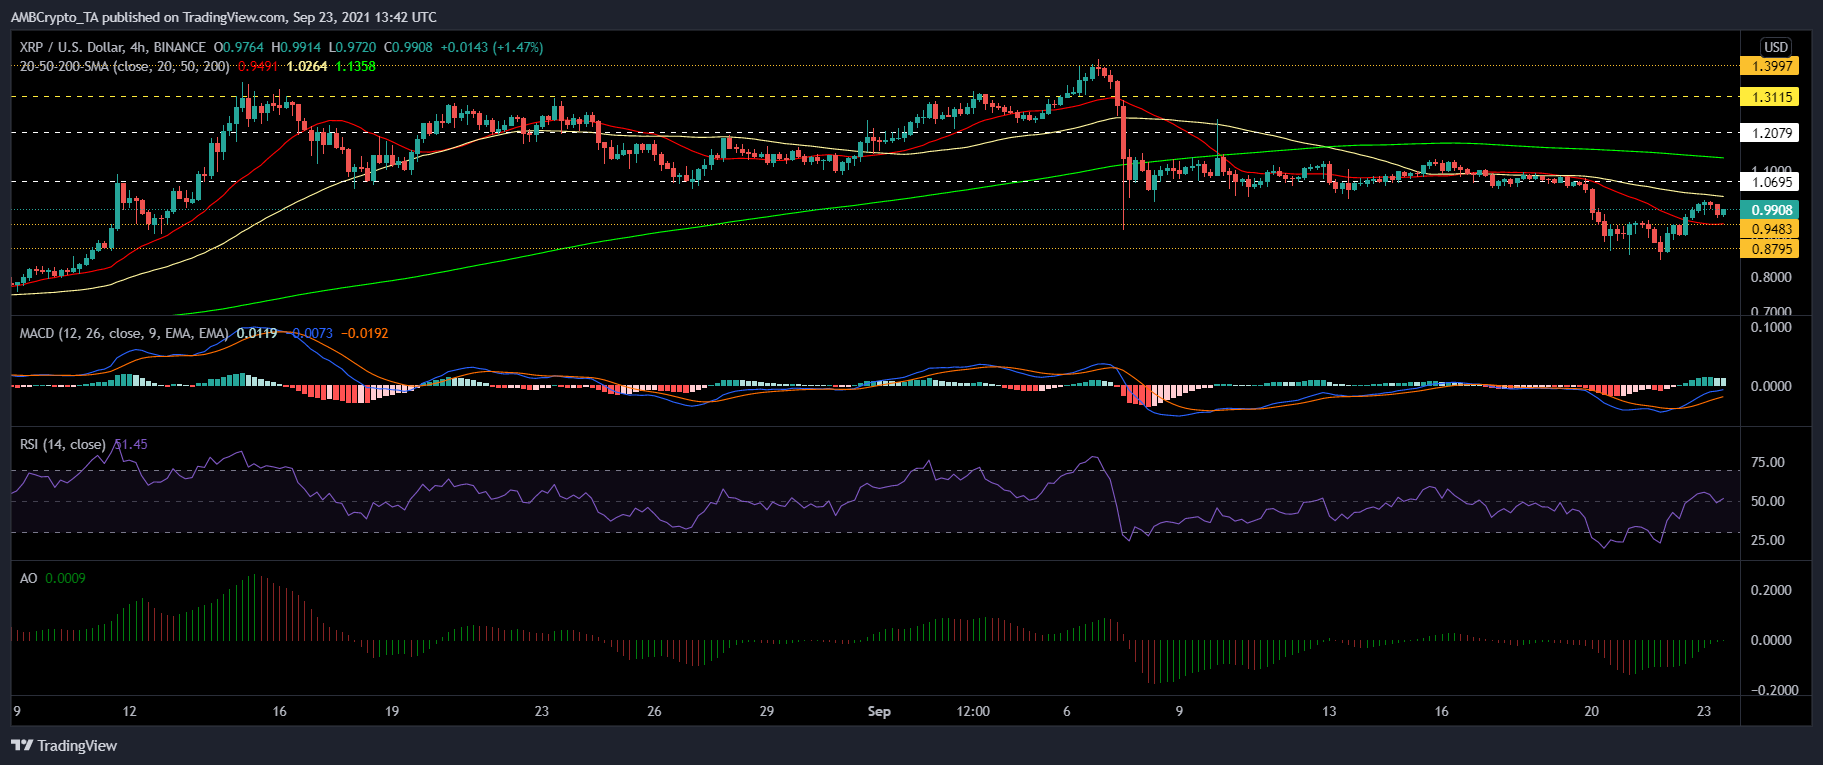Click the 0.9483 price level label

pos(1769,229)
